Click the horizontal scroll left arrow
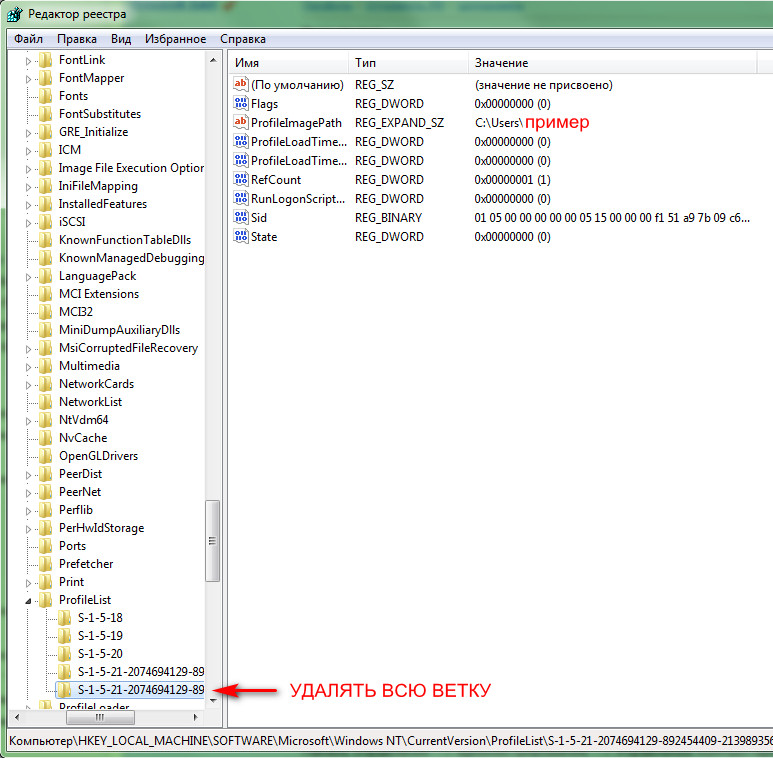This screenshot has height=758, width=773. pos(17,718)
